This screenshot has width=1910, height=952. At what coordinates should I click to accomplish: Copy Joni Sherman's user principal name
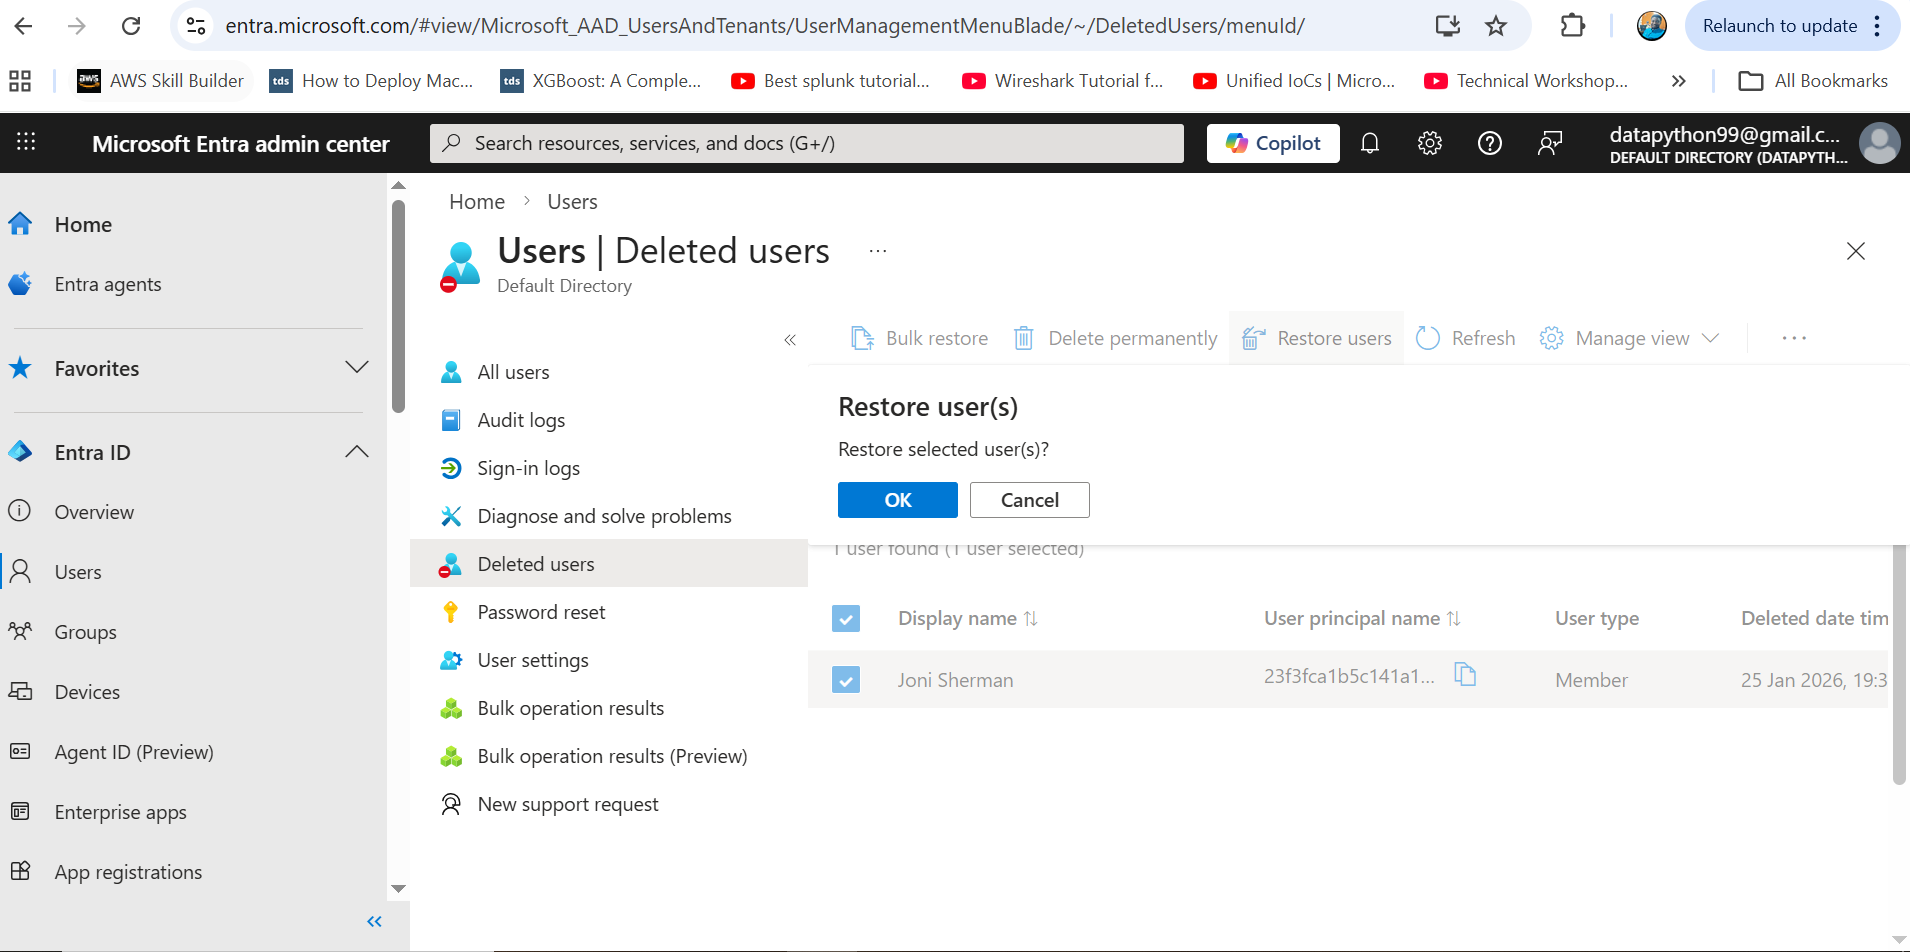pos(1465,675)
